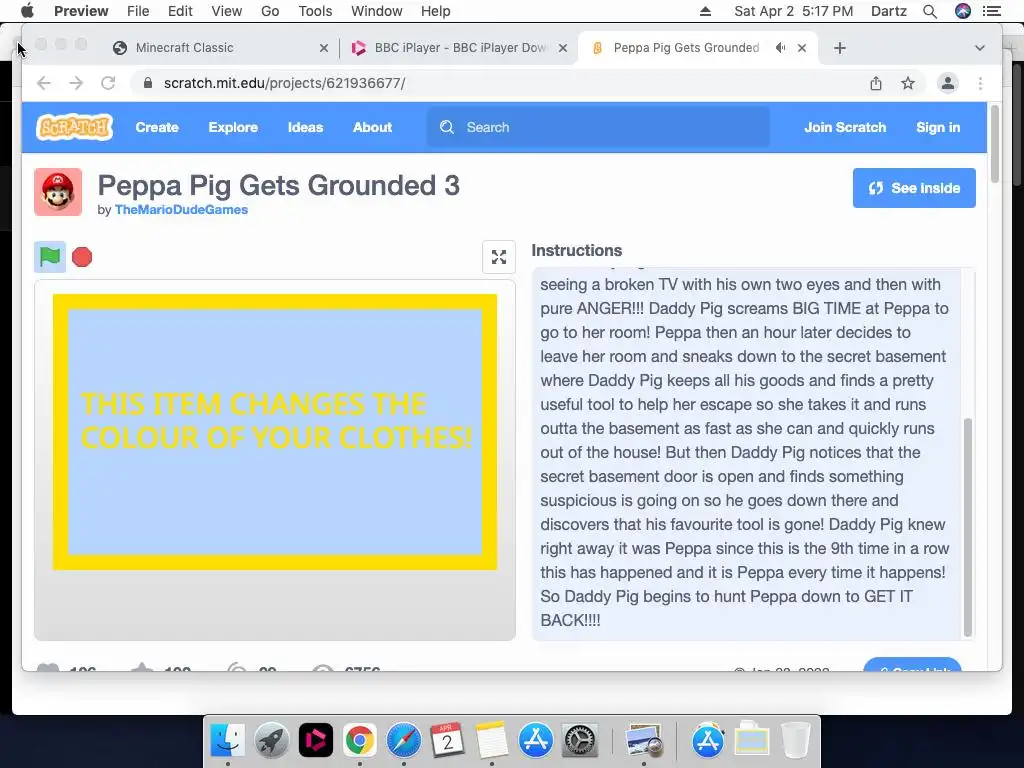Viewport: 1024px width, 768px height.
Task: Go forward in browser history
Action: point(76,83)
